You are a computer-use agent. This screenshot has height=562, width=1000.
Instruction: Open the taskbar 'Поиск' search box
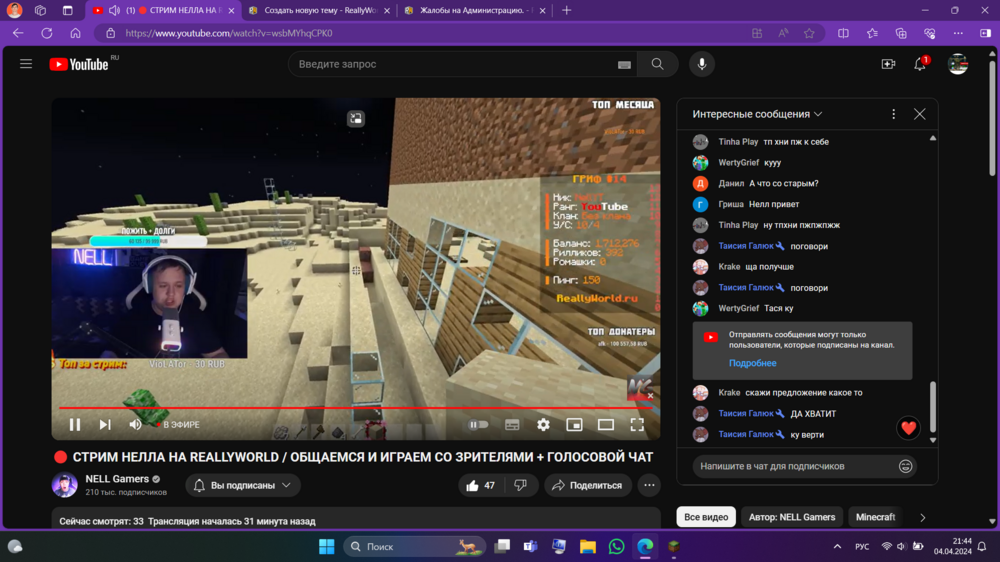(x=415, y=547)
